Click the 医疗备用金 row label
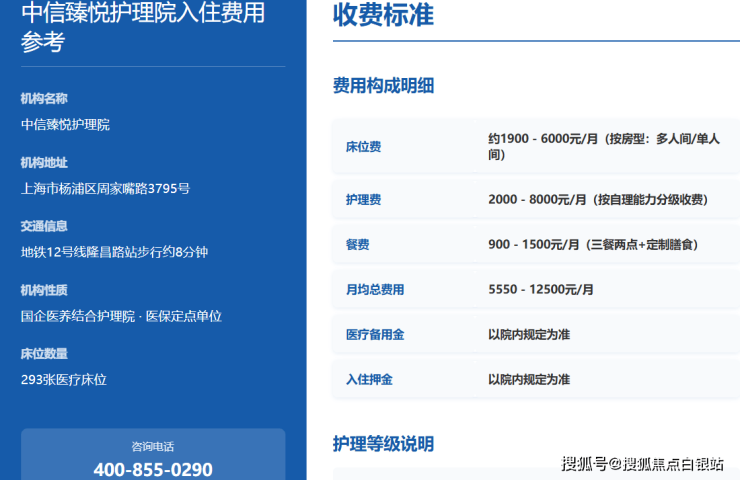 375,335
